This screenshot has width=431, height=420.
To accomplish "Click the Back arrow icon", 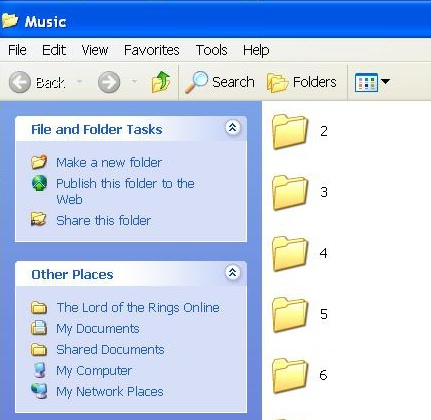I will 20,82.
